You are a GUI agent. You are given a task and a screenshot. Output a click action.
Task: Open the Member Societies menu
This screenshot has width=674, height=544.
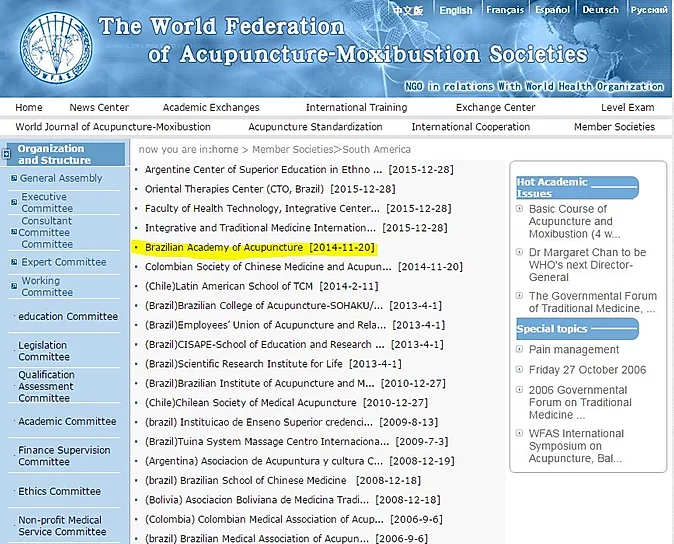point(614,127)
